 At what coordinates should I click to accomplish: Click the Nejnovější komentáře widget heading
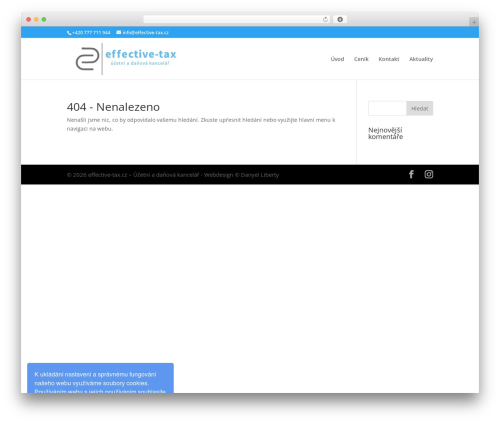click(x=386, y=133)
